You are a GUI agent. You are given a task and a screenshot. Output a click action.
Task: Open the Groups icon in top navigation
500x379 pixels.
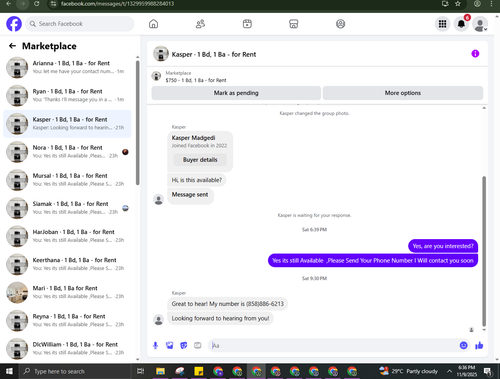tap(340, 24)
